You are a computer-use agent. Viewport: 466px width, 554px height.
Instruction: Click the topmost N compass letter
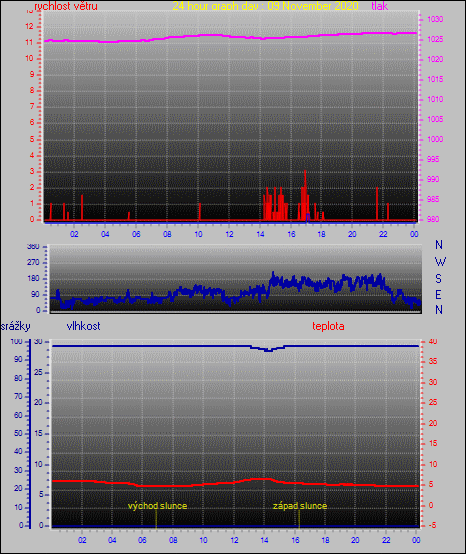pyautogui.click(x=439, y=244)
